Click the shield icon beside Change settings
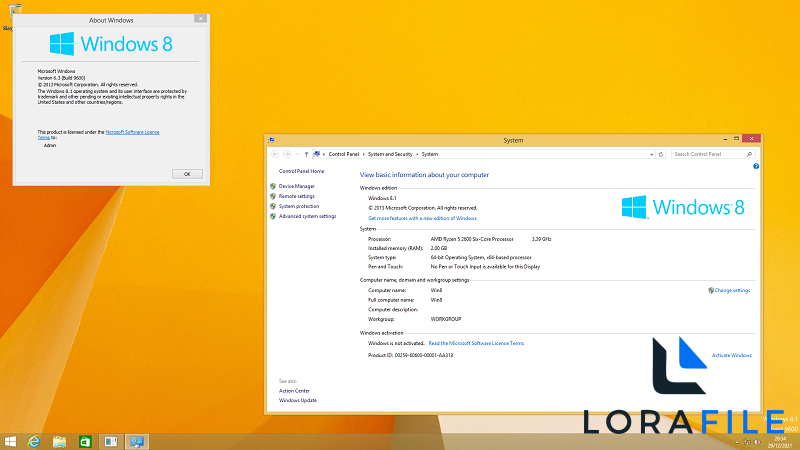 point(711,290)
